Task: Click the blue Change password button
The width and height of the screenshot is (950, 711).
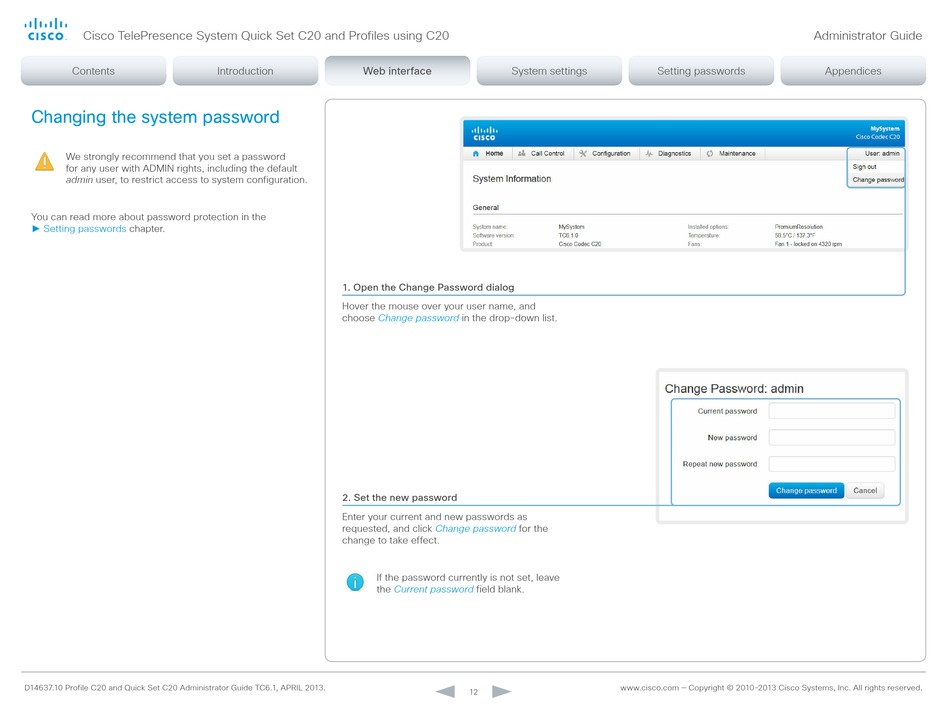Action: [x=806, y=491]
